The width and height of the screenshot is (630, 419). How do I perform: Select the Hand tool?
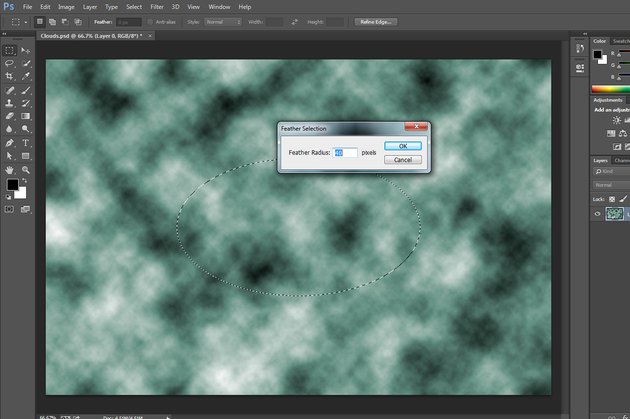[9, 170]
